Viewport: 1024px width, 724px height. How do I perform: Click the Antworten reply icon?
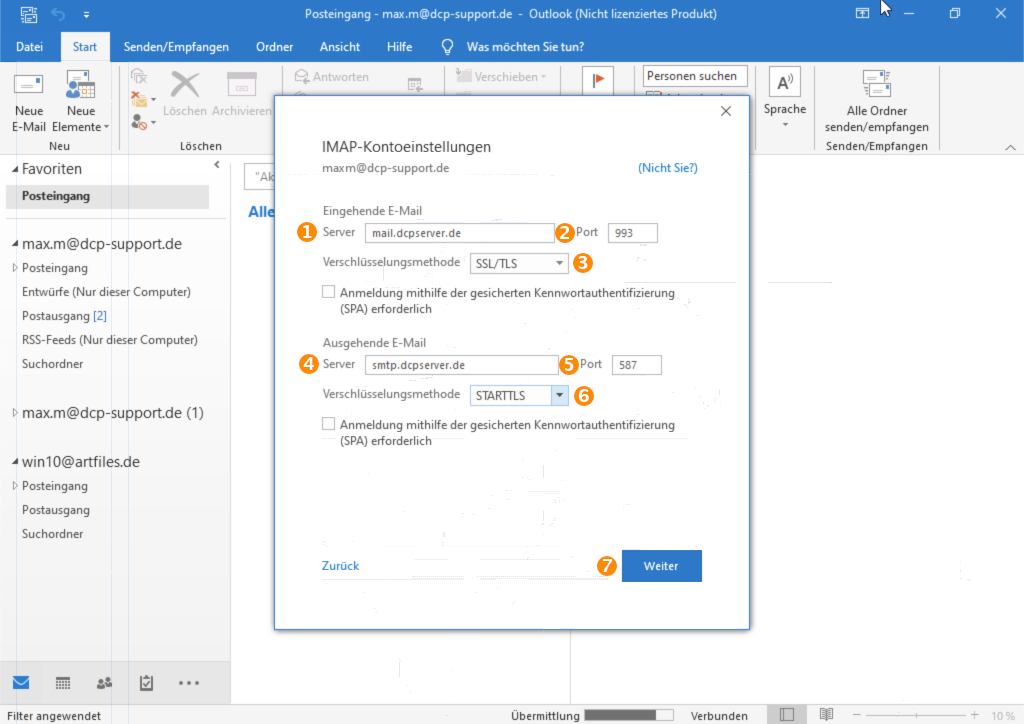pos(302,76)
